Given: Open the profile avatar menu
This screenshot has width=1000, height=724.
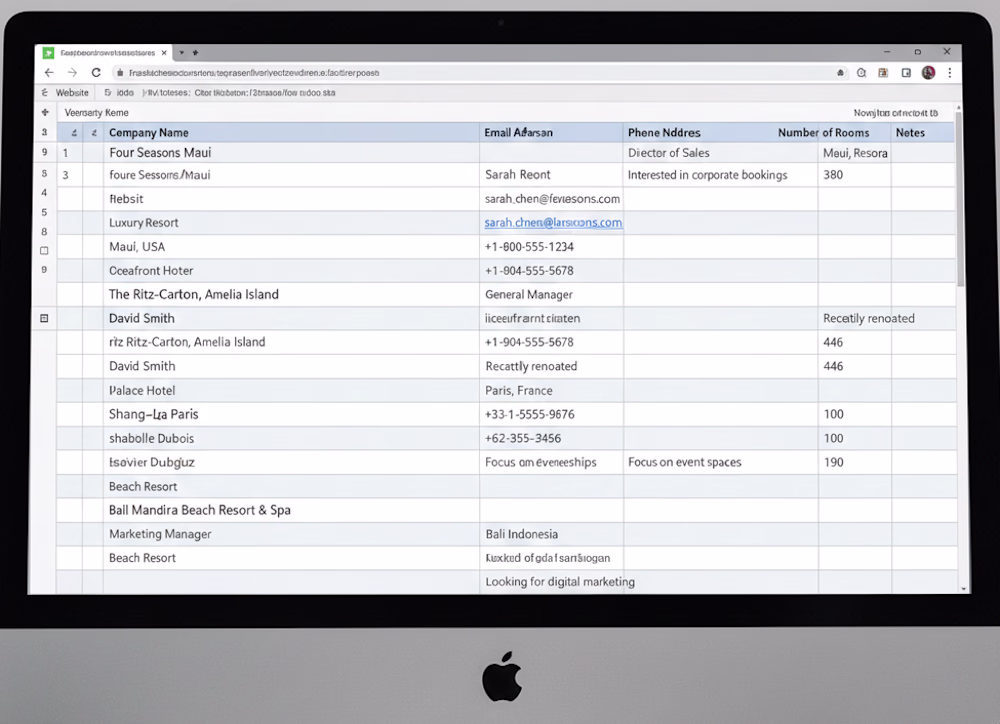Looking at the screenshot, I should [x=929, y=73].
